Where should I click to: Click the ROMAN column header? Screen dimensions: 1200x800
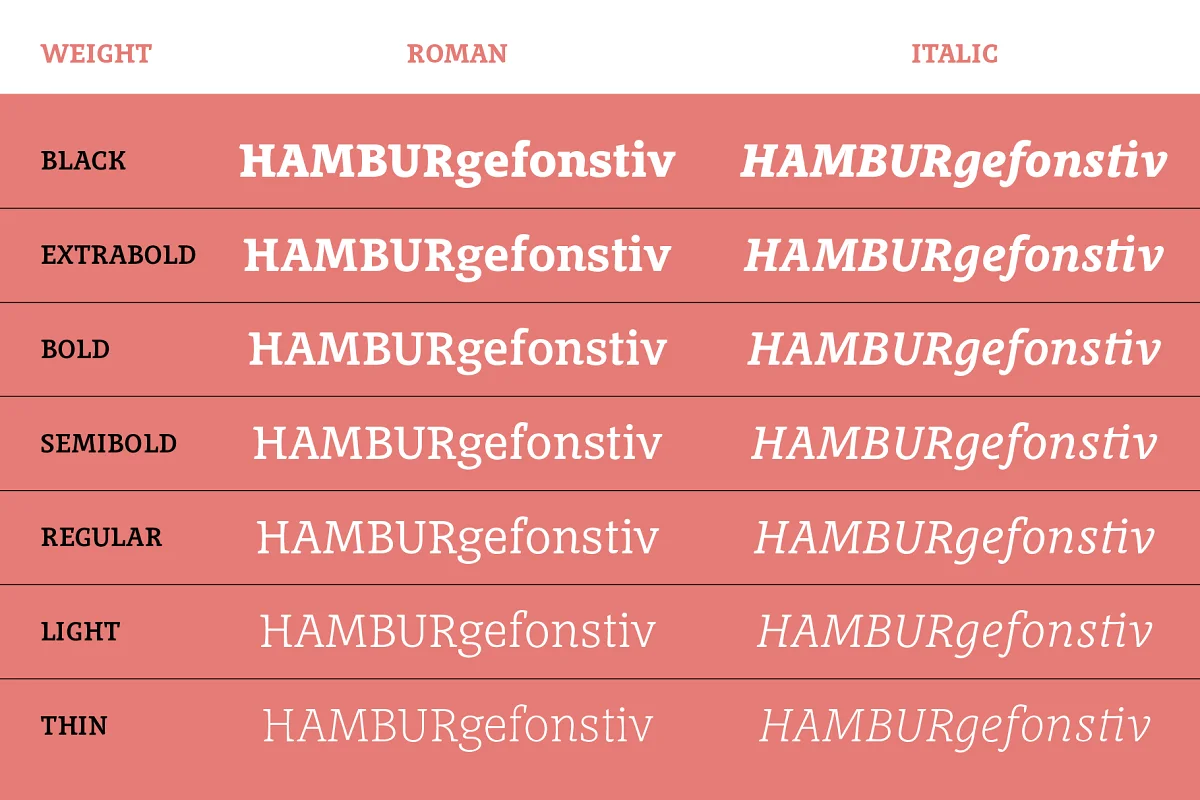click(457, 54)
